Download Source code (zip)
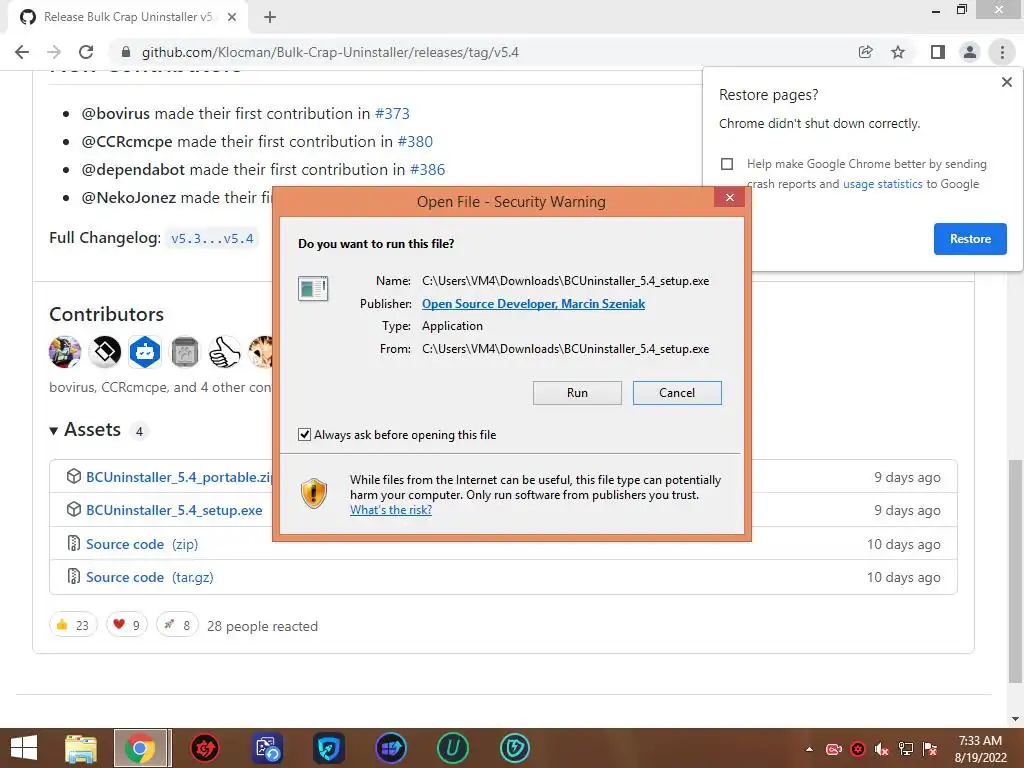Viewport: 1024px width, 768px height. coord(142,544)
